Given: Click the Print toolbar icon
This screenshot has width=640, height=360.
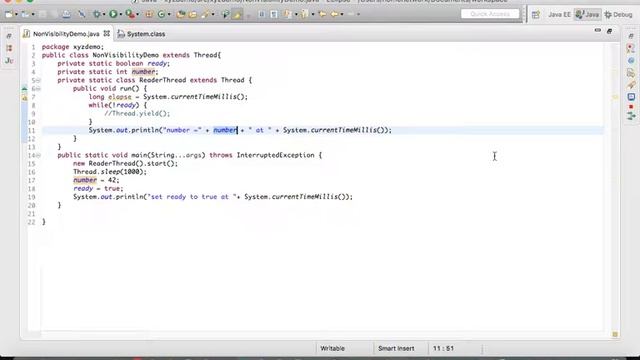Looking at the screenshot, I should (x=66, y=14).
